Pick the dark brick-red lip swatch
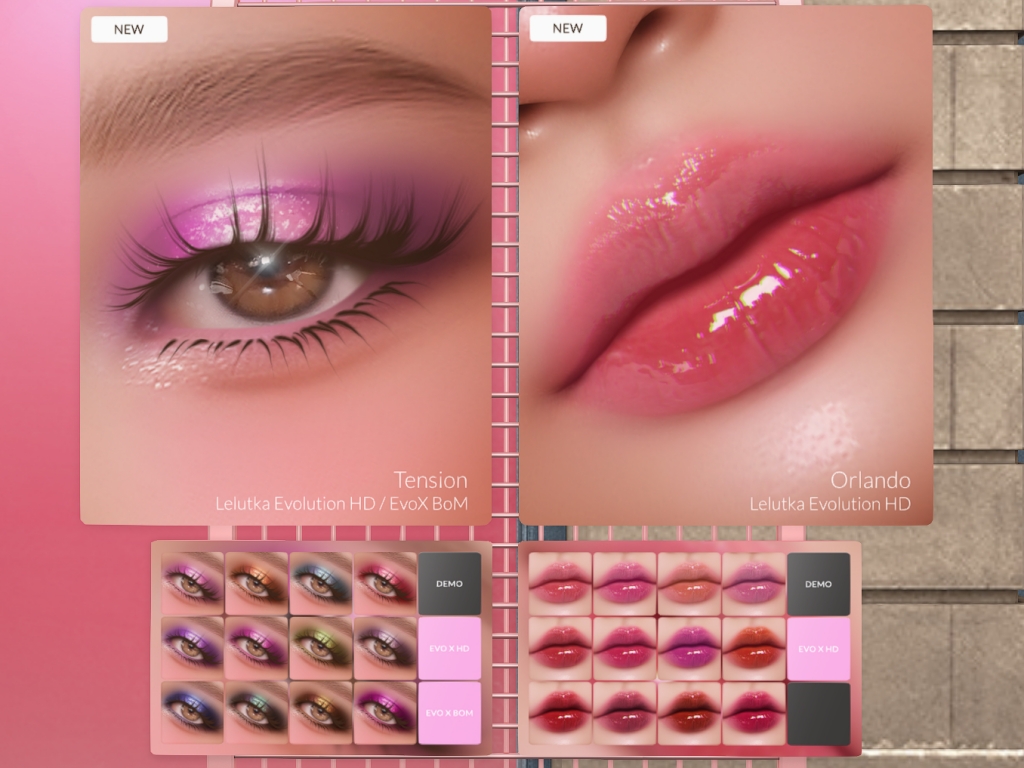Viewport: 1024px width, 768px height. [689, 712]
